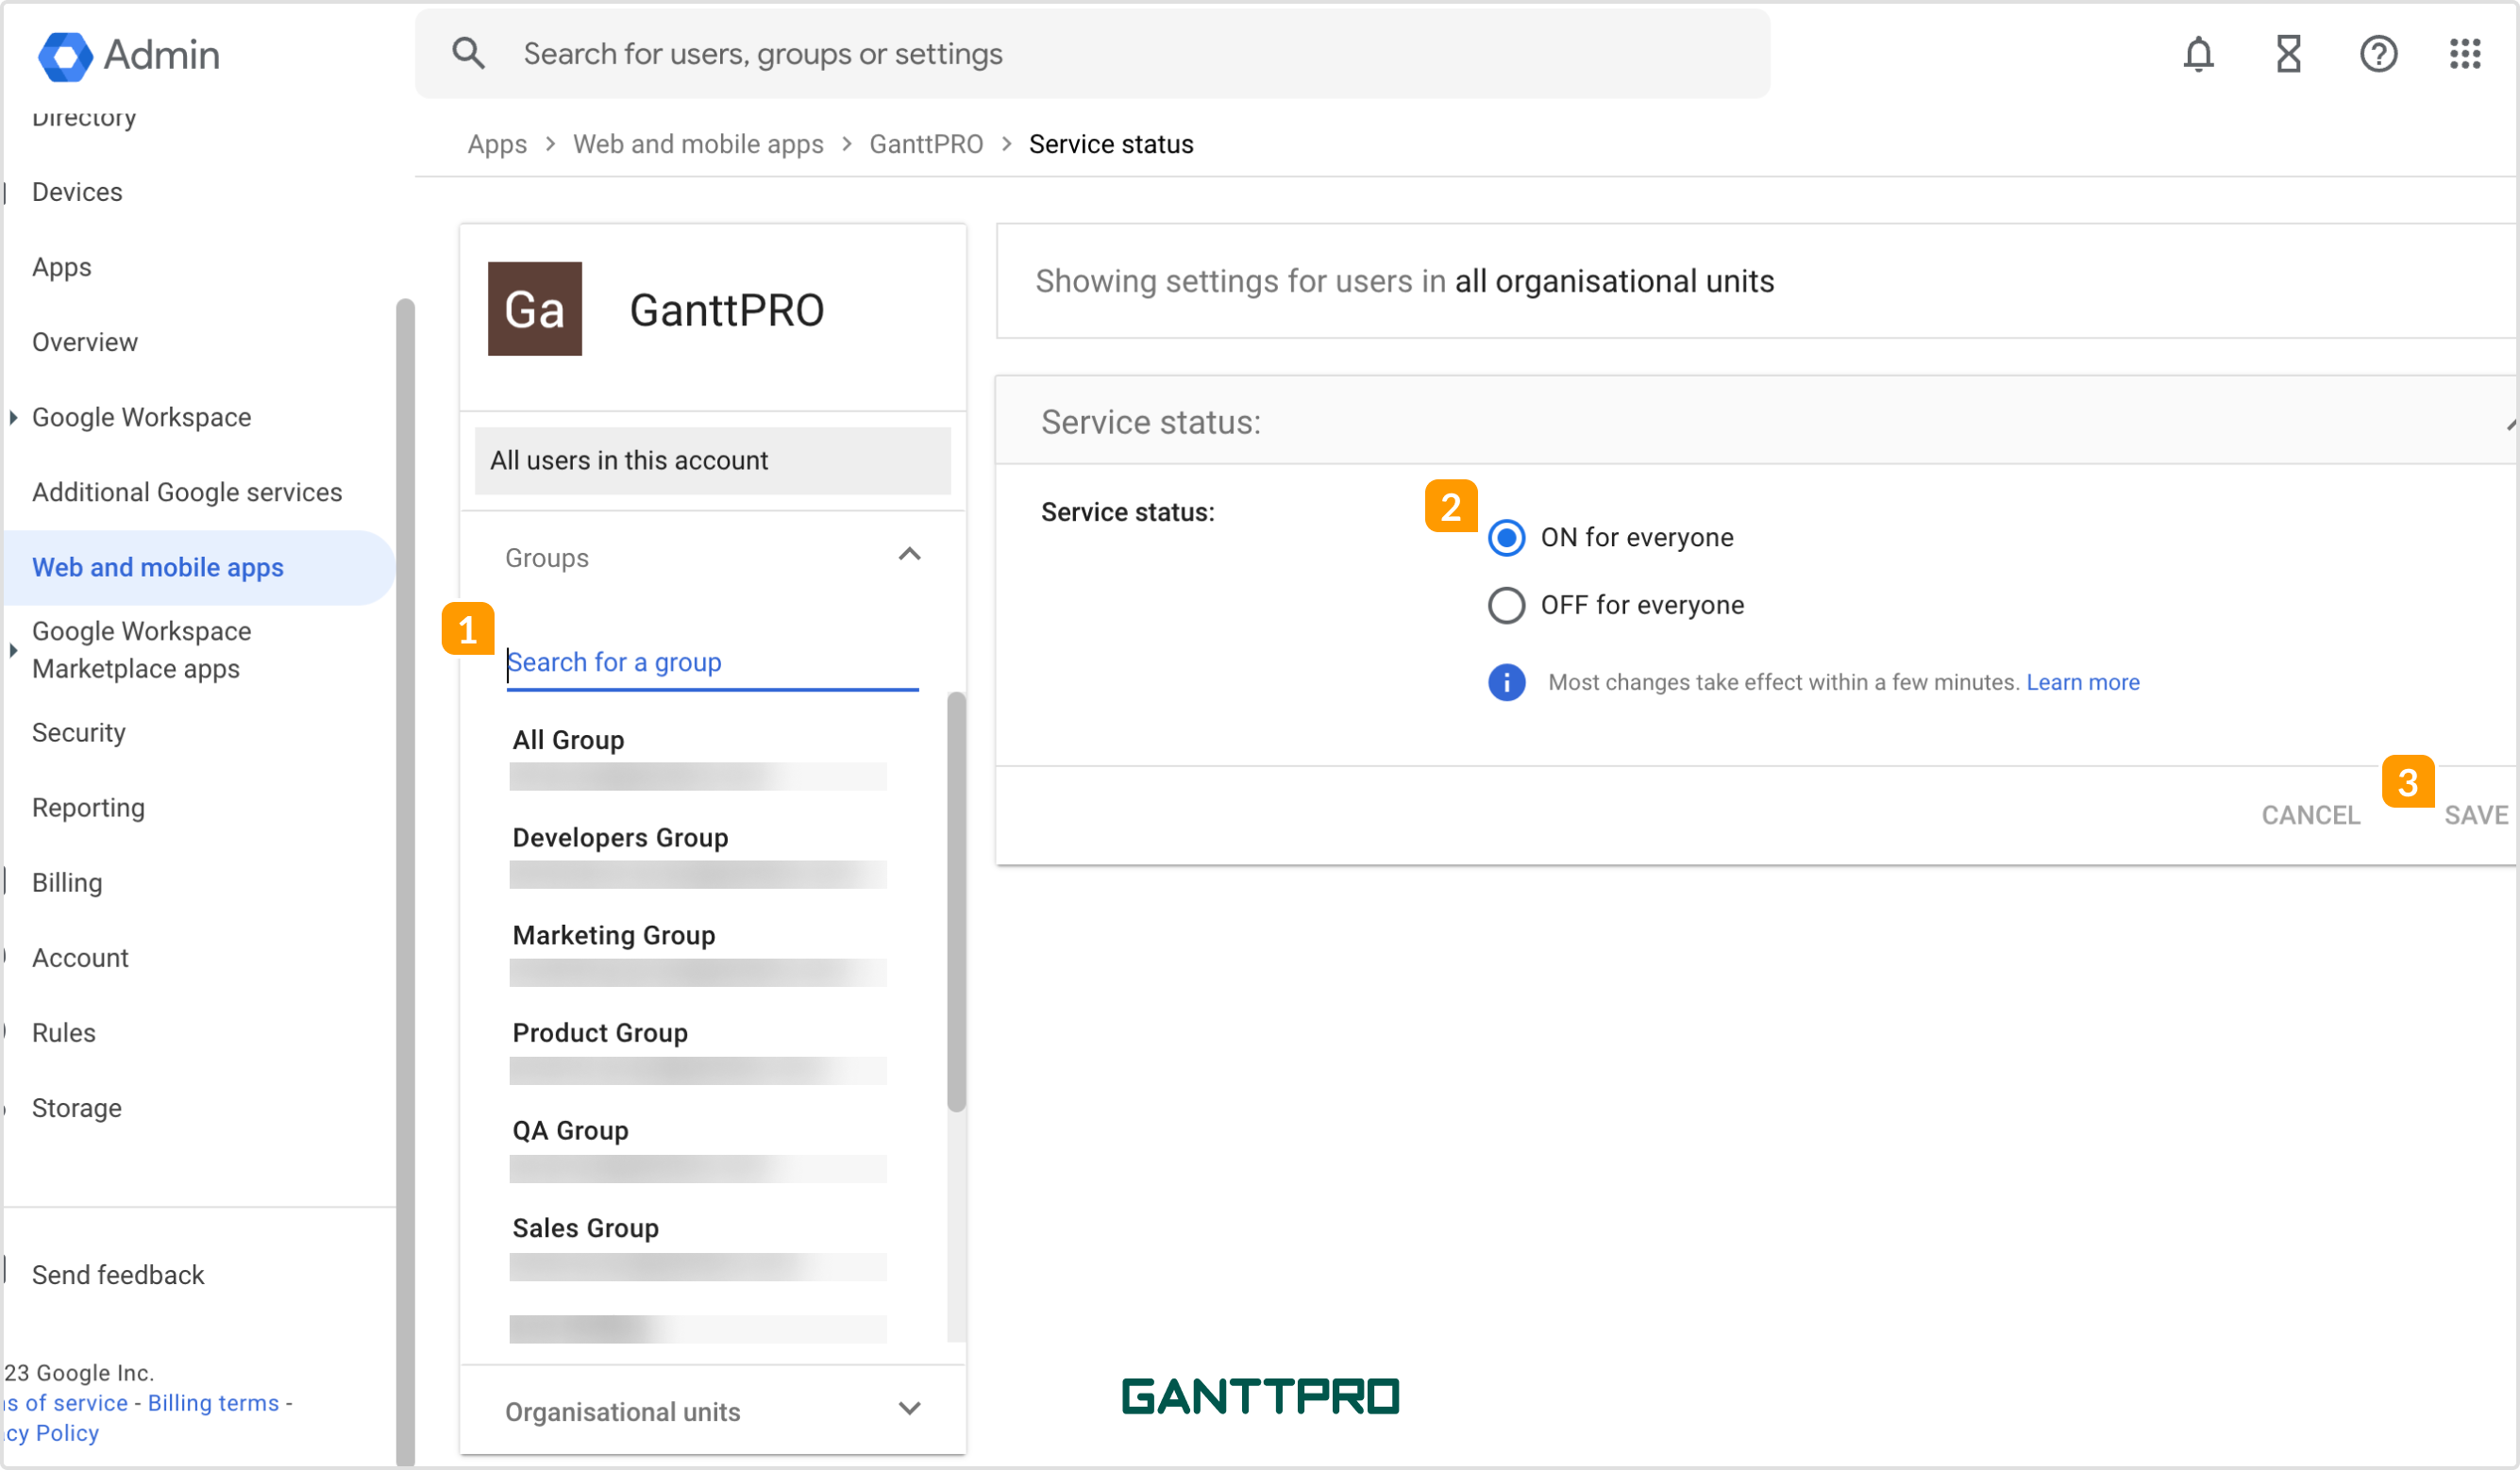This screenshot has height=1470, width=2520.
Task: Open Rules in sidebar
Action: [64, 1033]
